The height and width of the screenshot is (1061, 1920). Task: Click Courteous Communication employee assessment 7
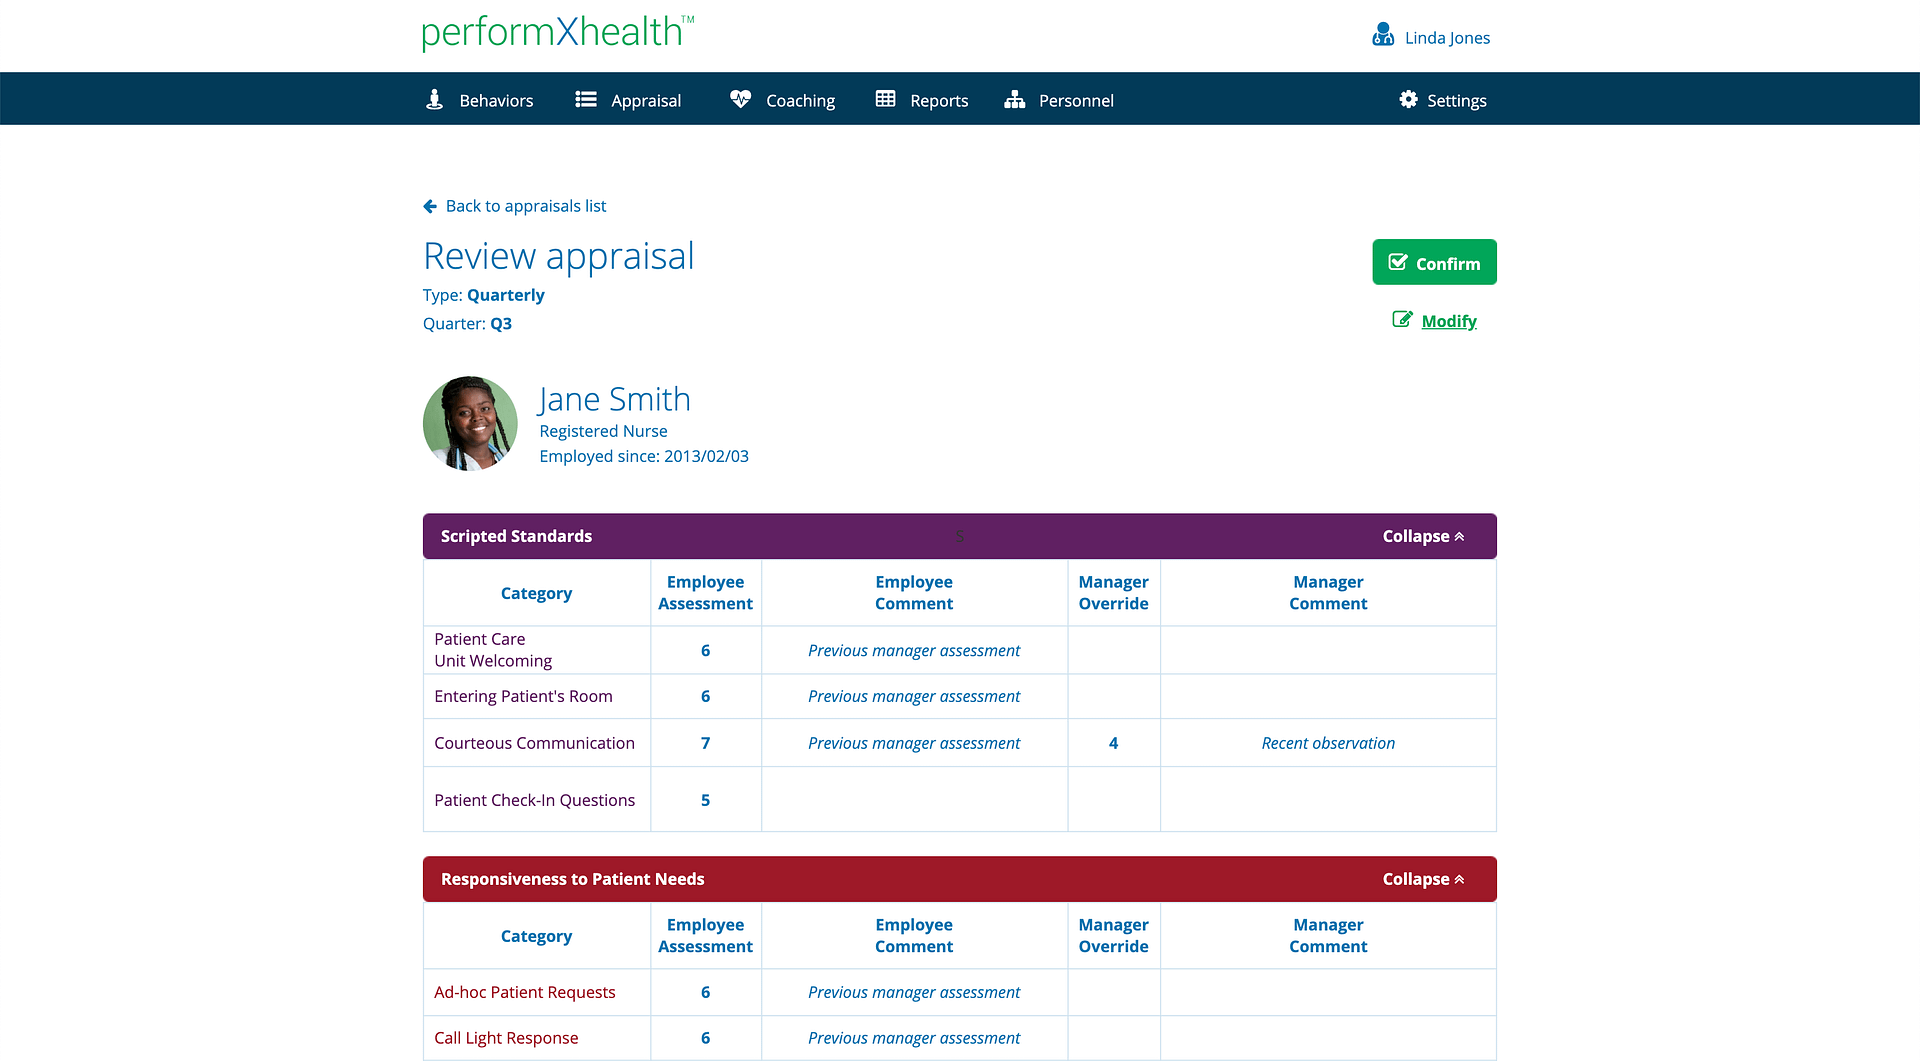[705, 743]
